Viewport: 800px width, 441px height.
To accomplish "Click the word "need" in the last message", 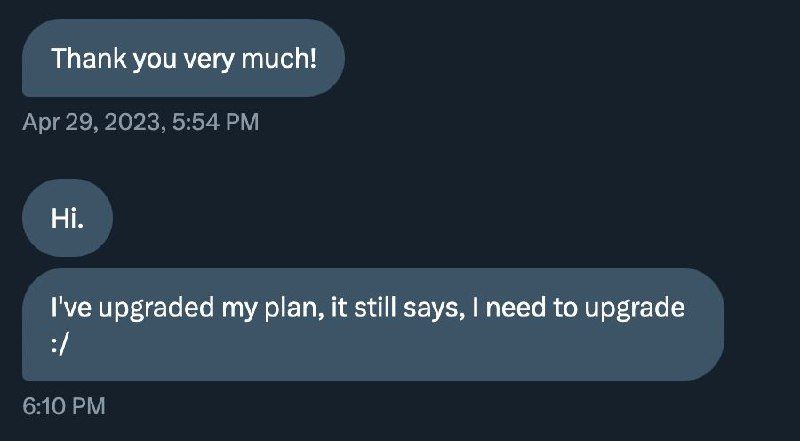I will tap(518, 308).
